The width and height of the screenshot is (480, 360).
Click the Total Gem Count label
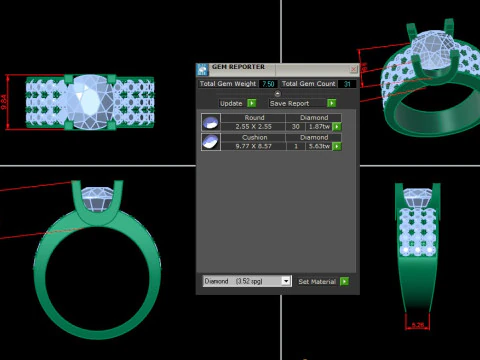tap(309, 84)
